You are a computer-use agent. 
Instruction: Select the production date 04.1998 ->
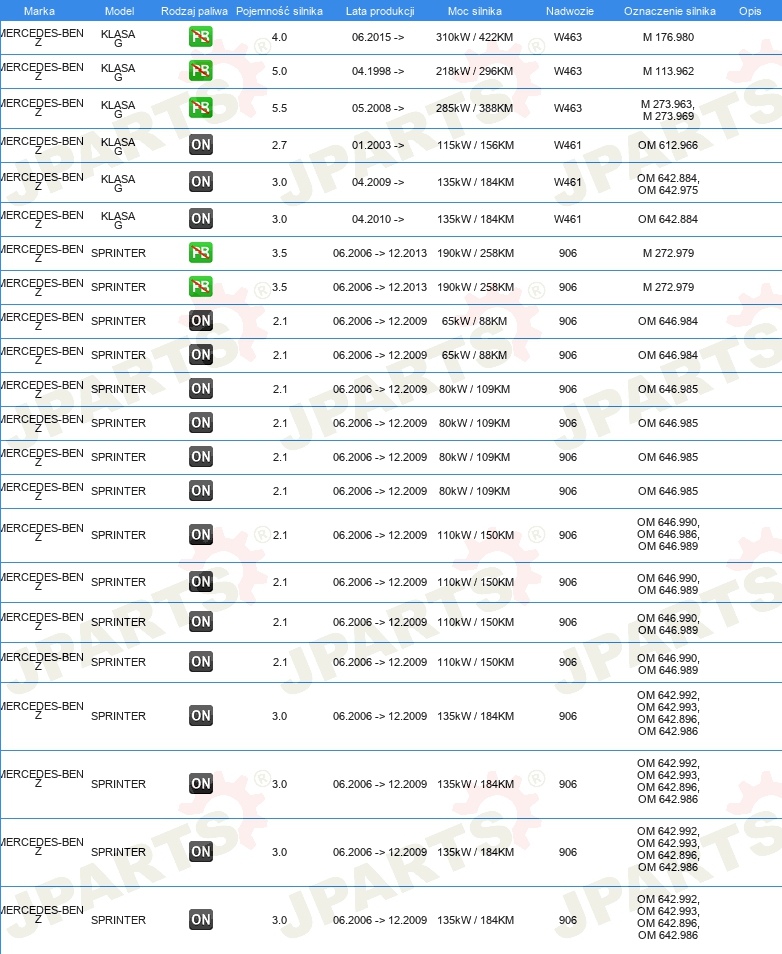[378, 71]
